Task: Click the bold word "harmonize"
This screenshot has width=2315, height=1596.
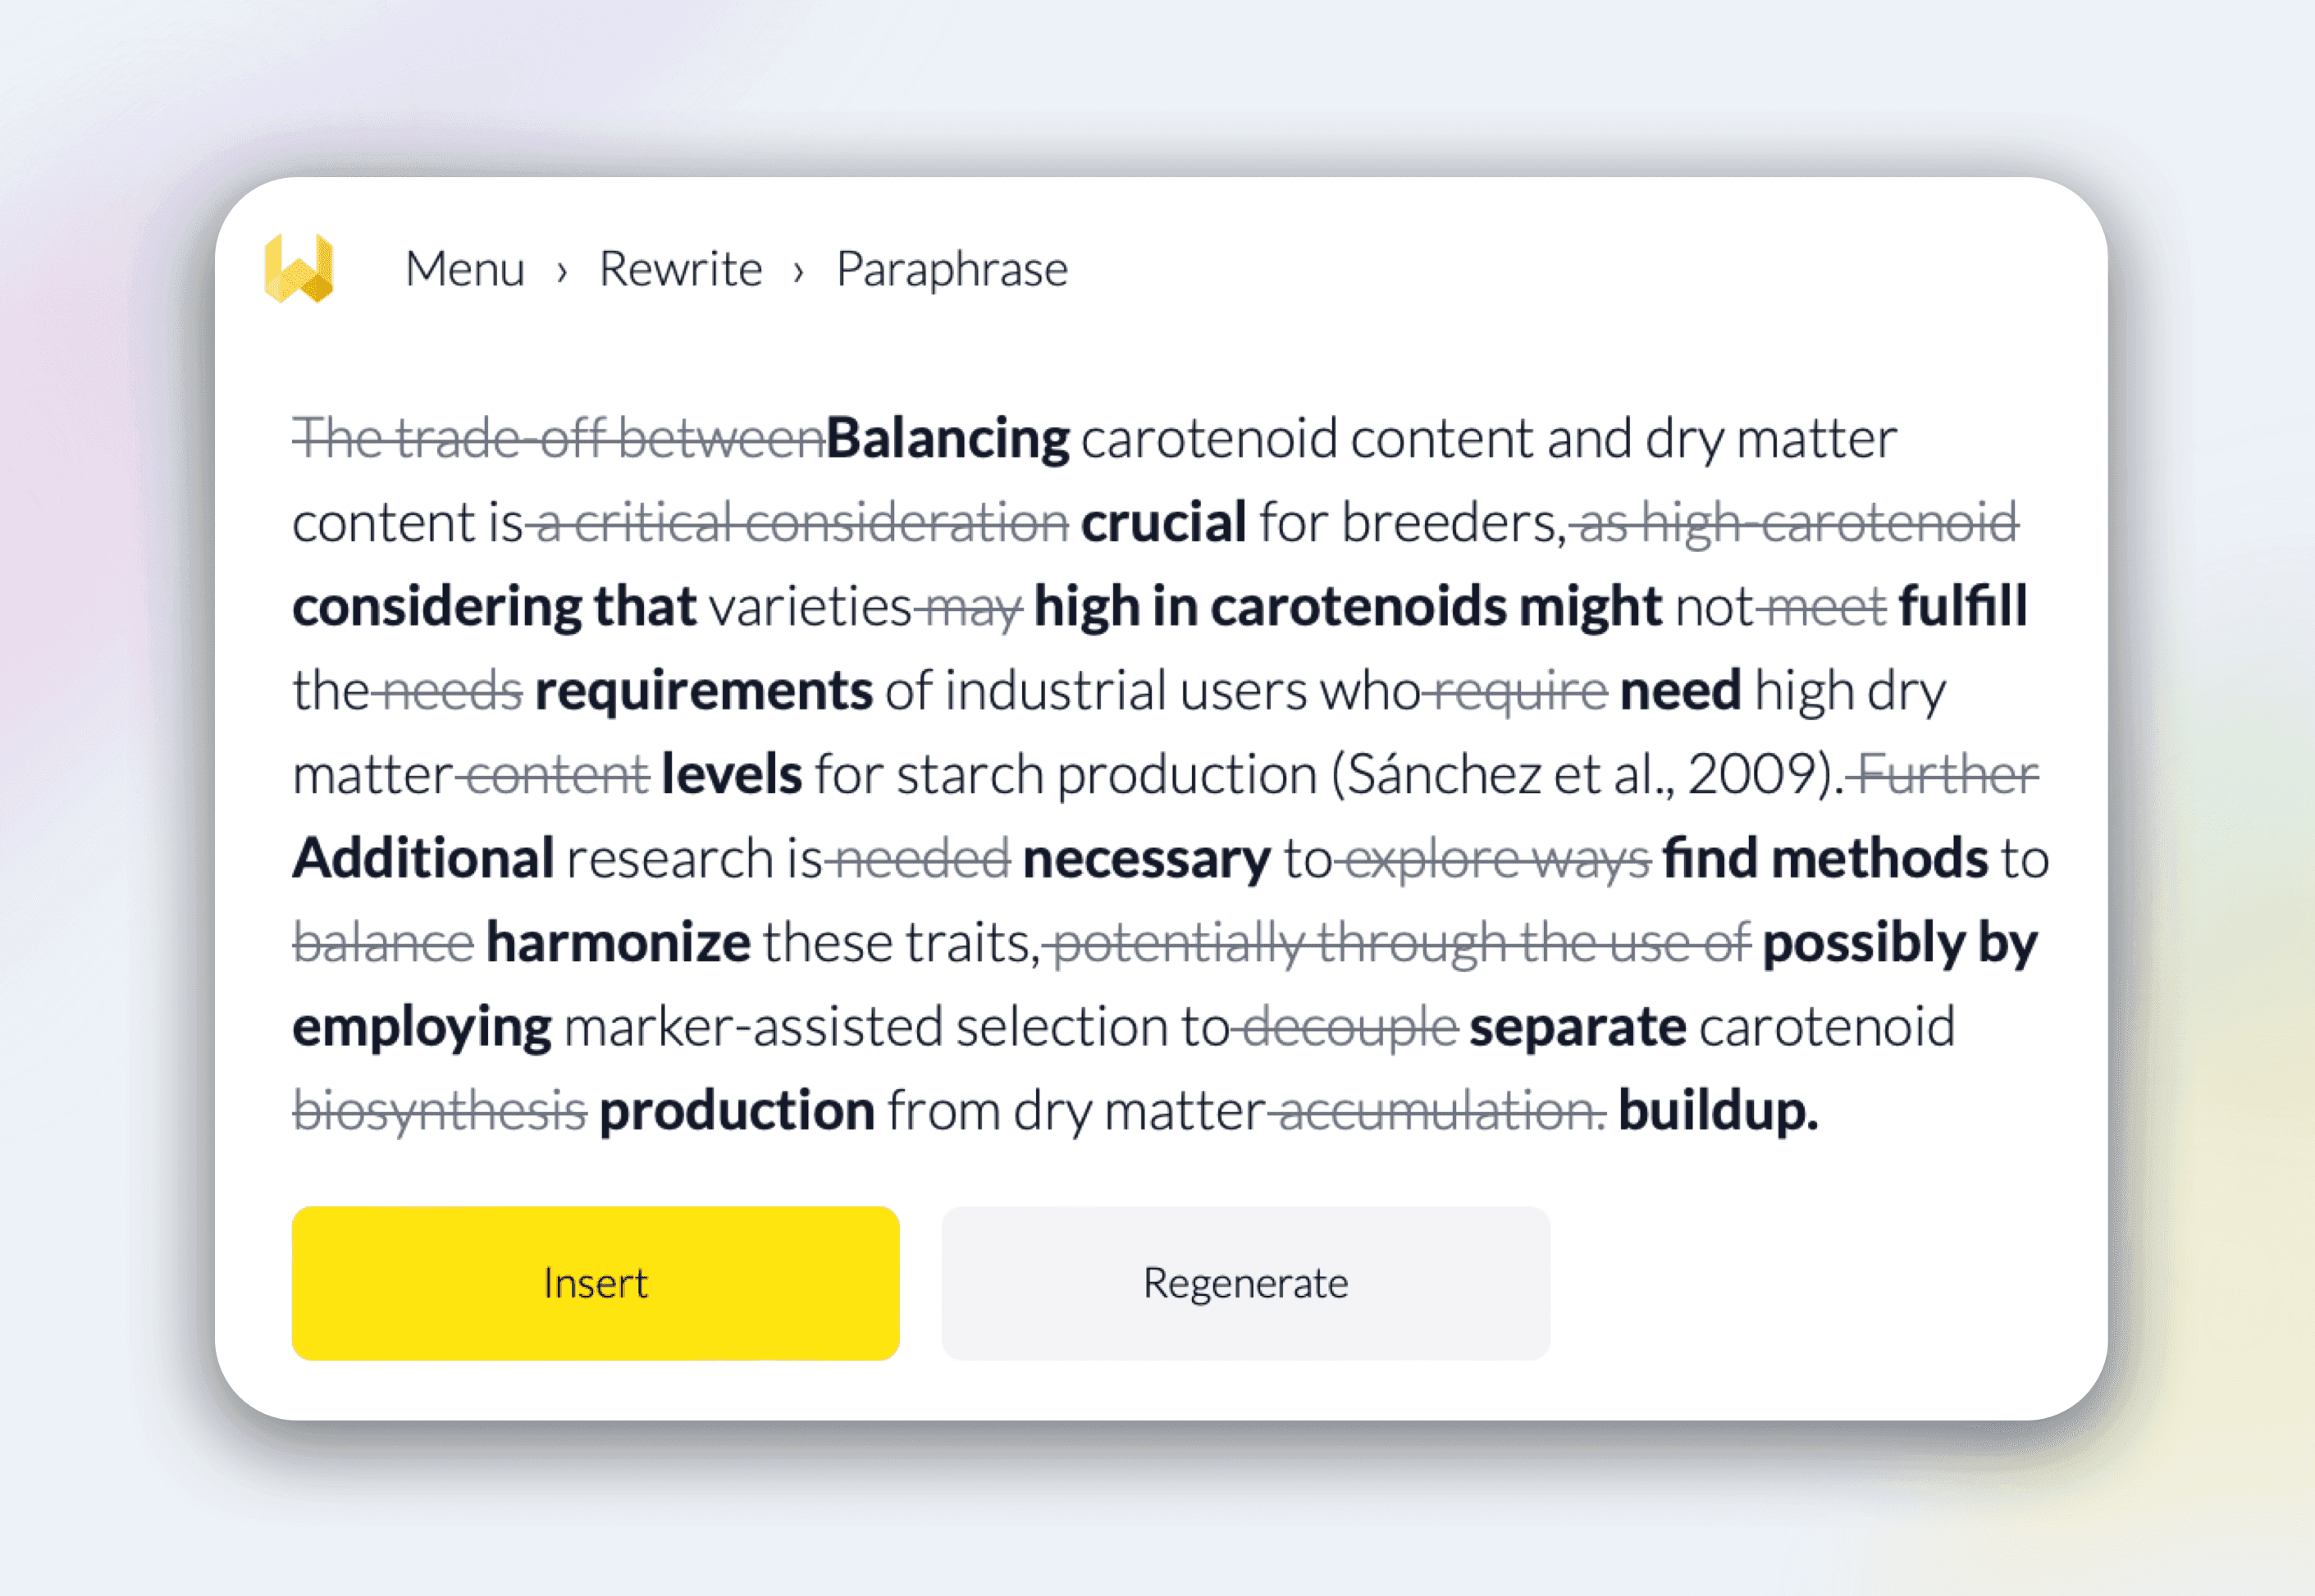Action: pyautogui.click(x=618, y=942)
